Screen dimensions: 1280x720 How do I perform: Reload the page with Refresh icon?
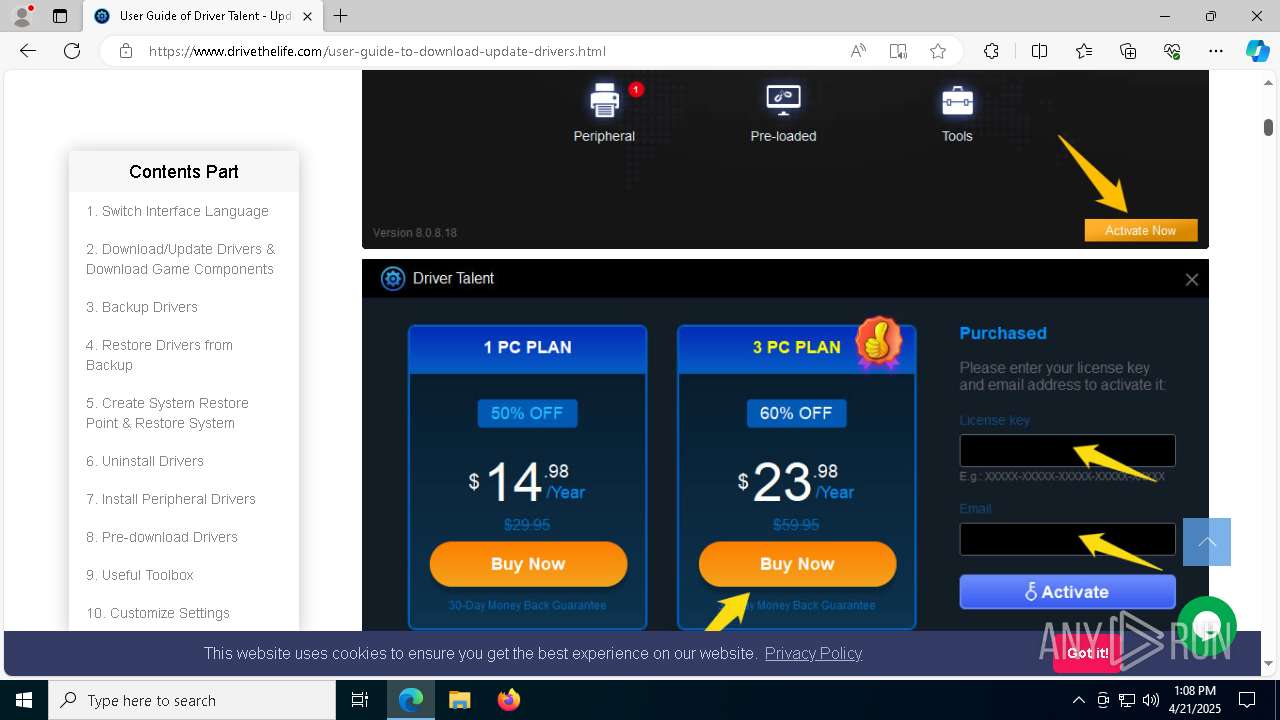click(x=72, y=51)
